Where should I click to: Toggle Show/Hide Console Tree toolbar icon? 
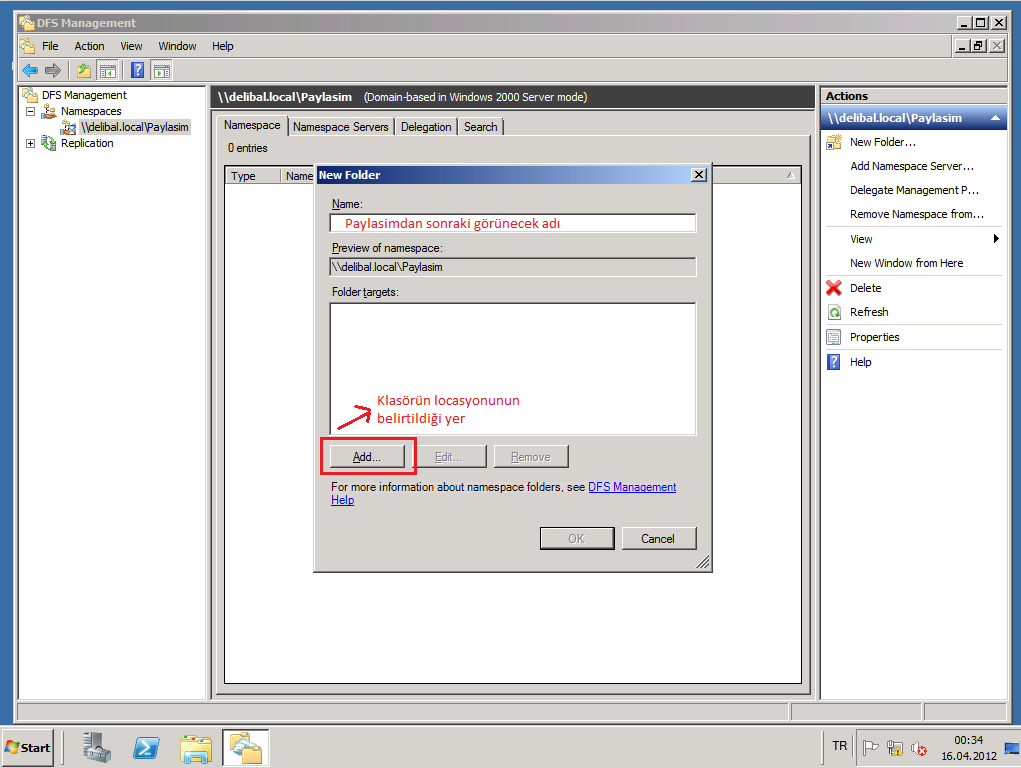(x=107, y=70)
